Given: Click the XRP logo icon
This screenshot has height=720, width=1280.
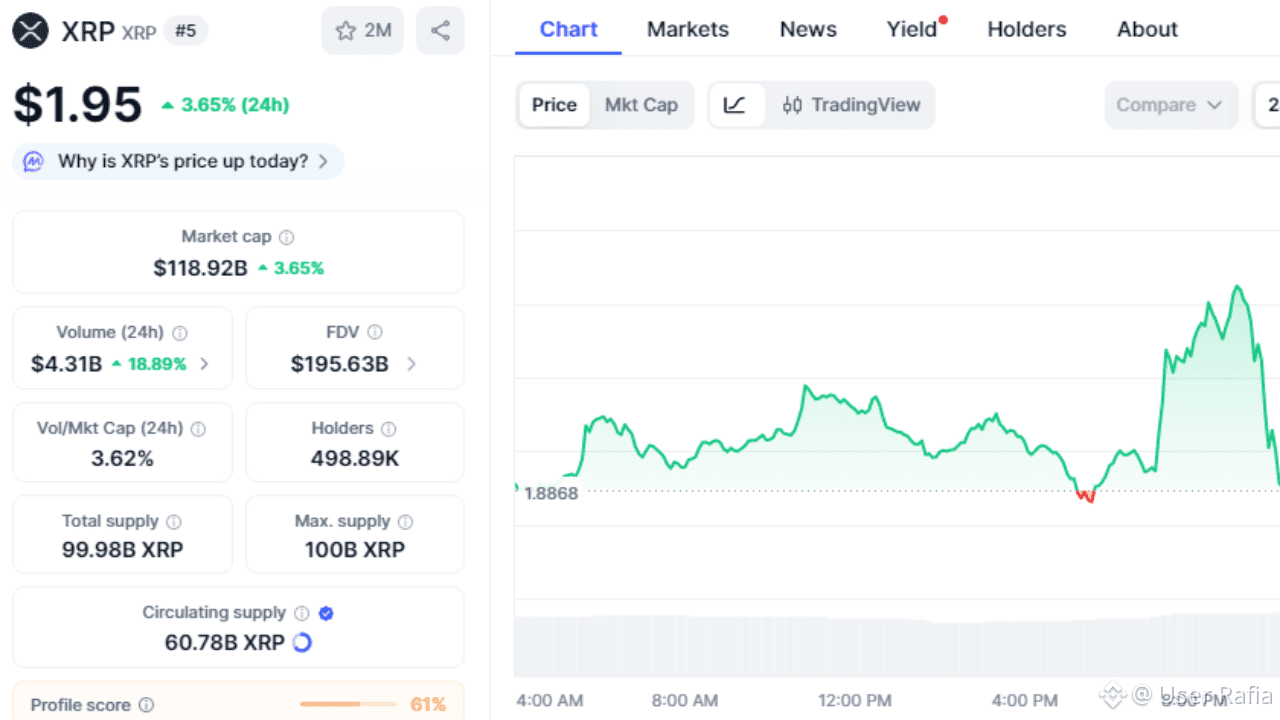Looking at the screenshot, I should point(31,31).
